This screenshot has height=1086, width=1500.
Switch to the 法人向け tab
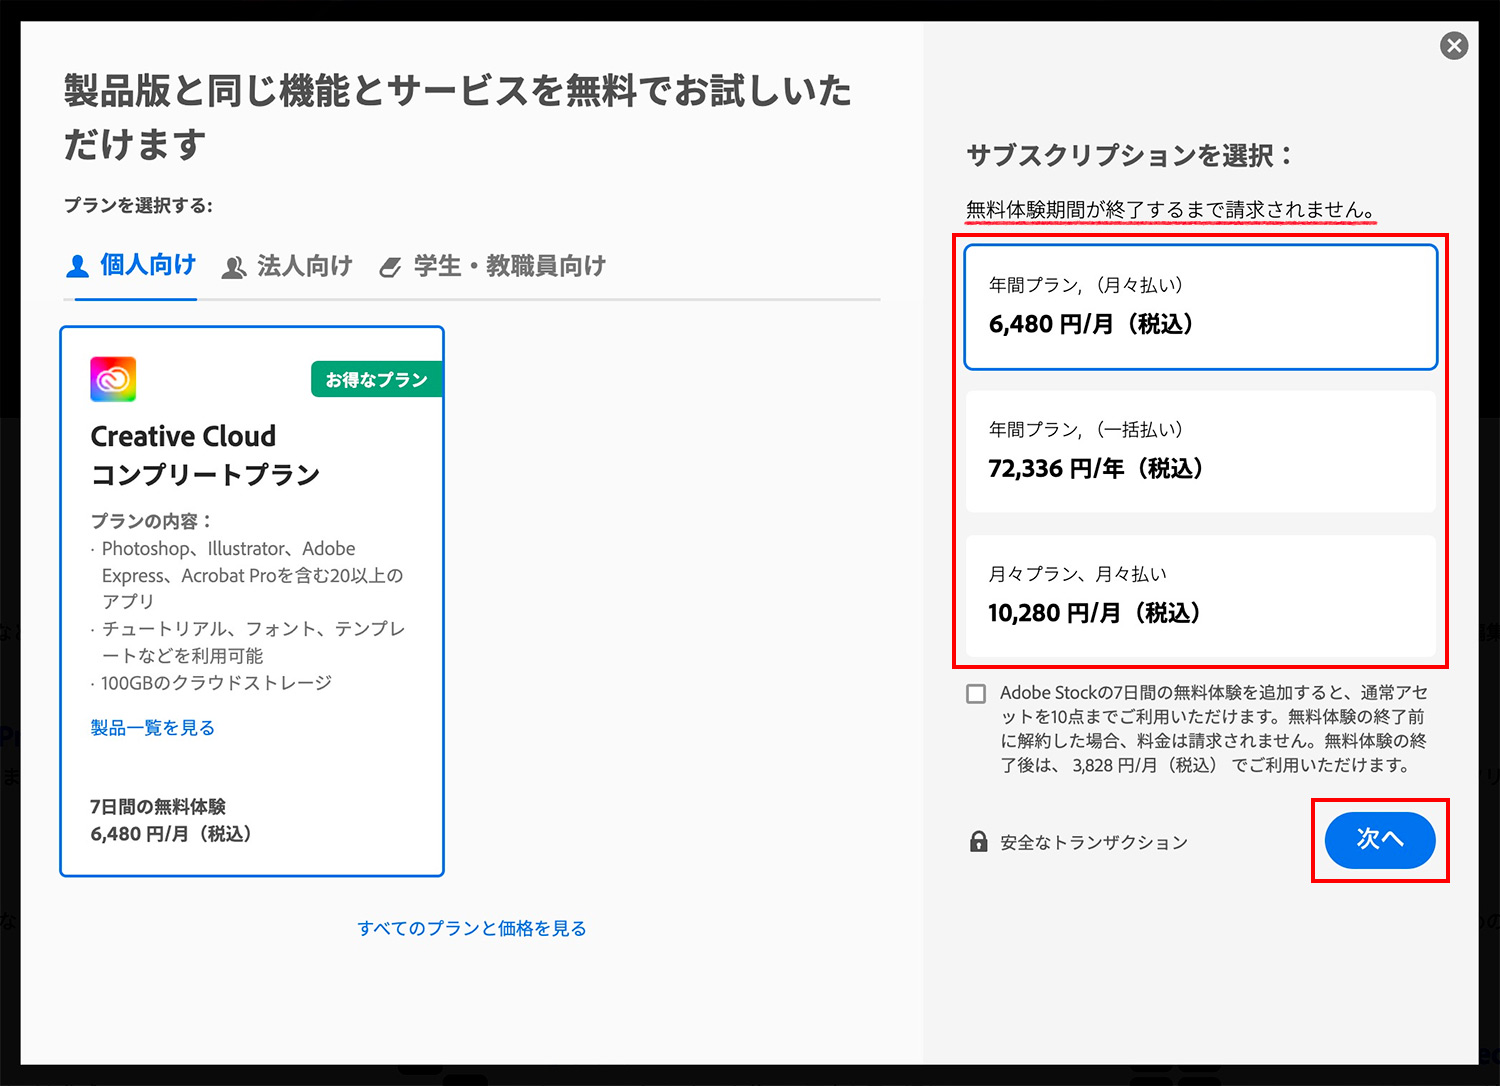click(287, 266)
